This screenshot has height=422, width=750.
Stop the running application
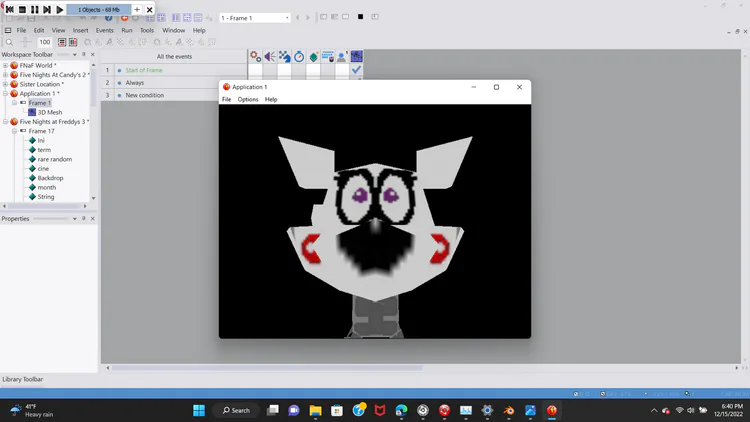22,10
